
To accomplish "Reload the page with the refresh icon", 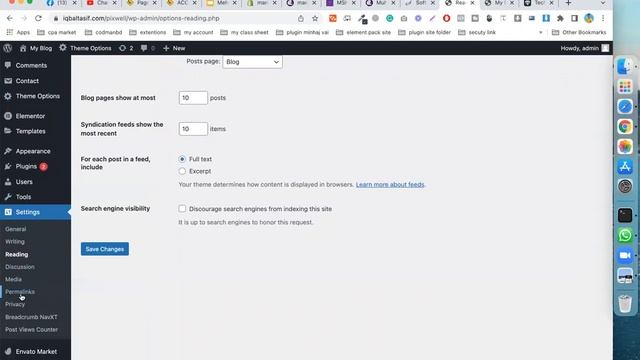I will pos(38,18).
